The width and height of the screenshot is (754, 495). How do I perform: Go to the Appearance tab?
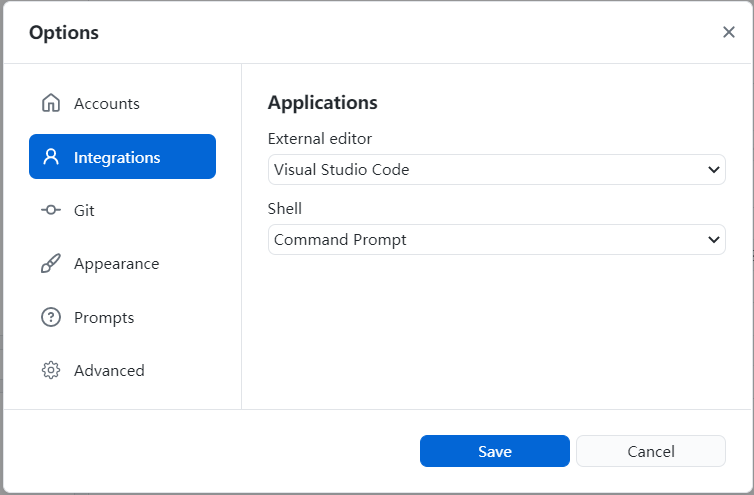[116, 264]
